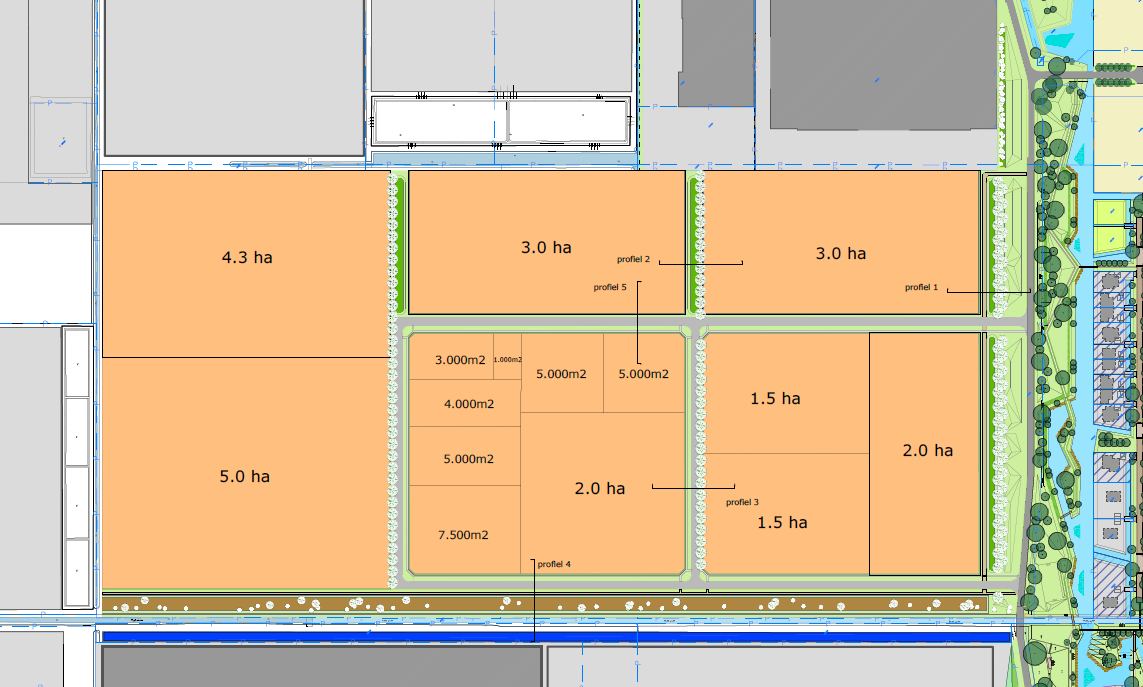The width and height of the screenshot is (1143, 687).
Task: Click the 1.5 ha label below profiel 3 text
Action: [x=782, y=523]
